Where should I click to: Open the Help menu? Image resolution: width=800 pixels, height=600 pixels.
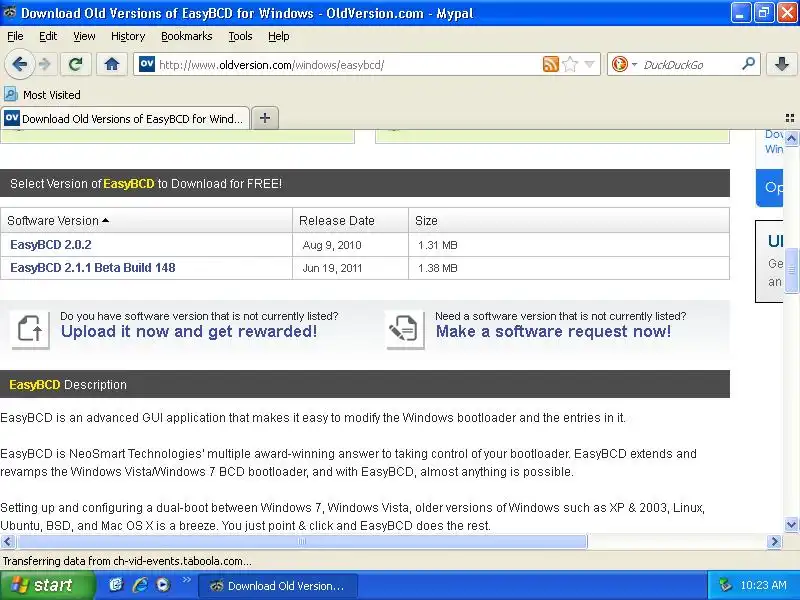coord(279,36)
